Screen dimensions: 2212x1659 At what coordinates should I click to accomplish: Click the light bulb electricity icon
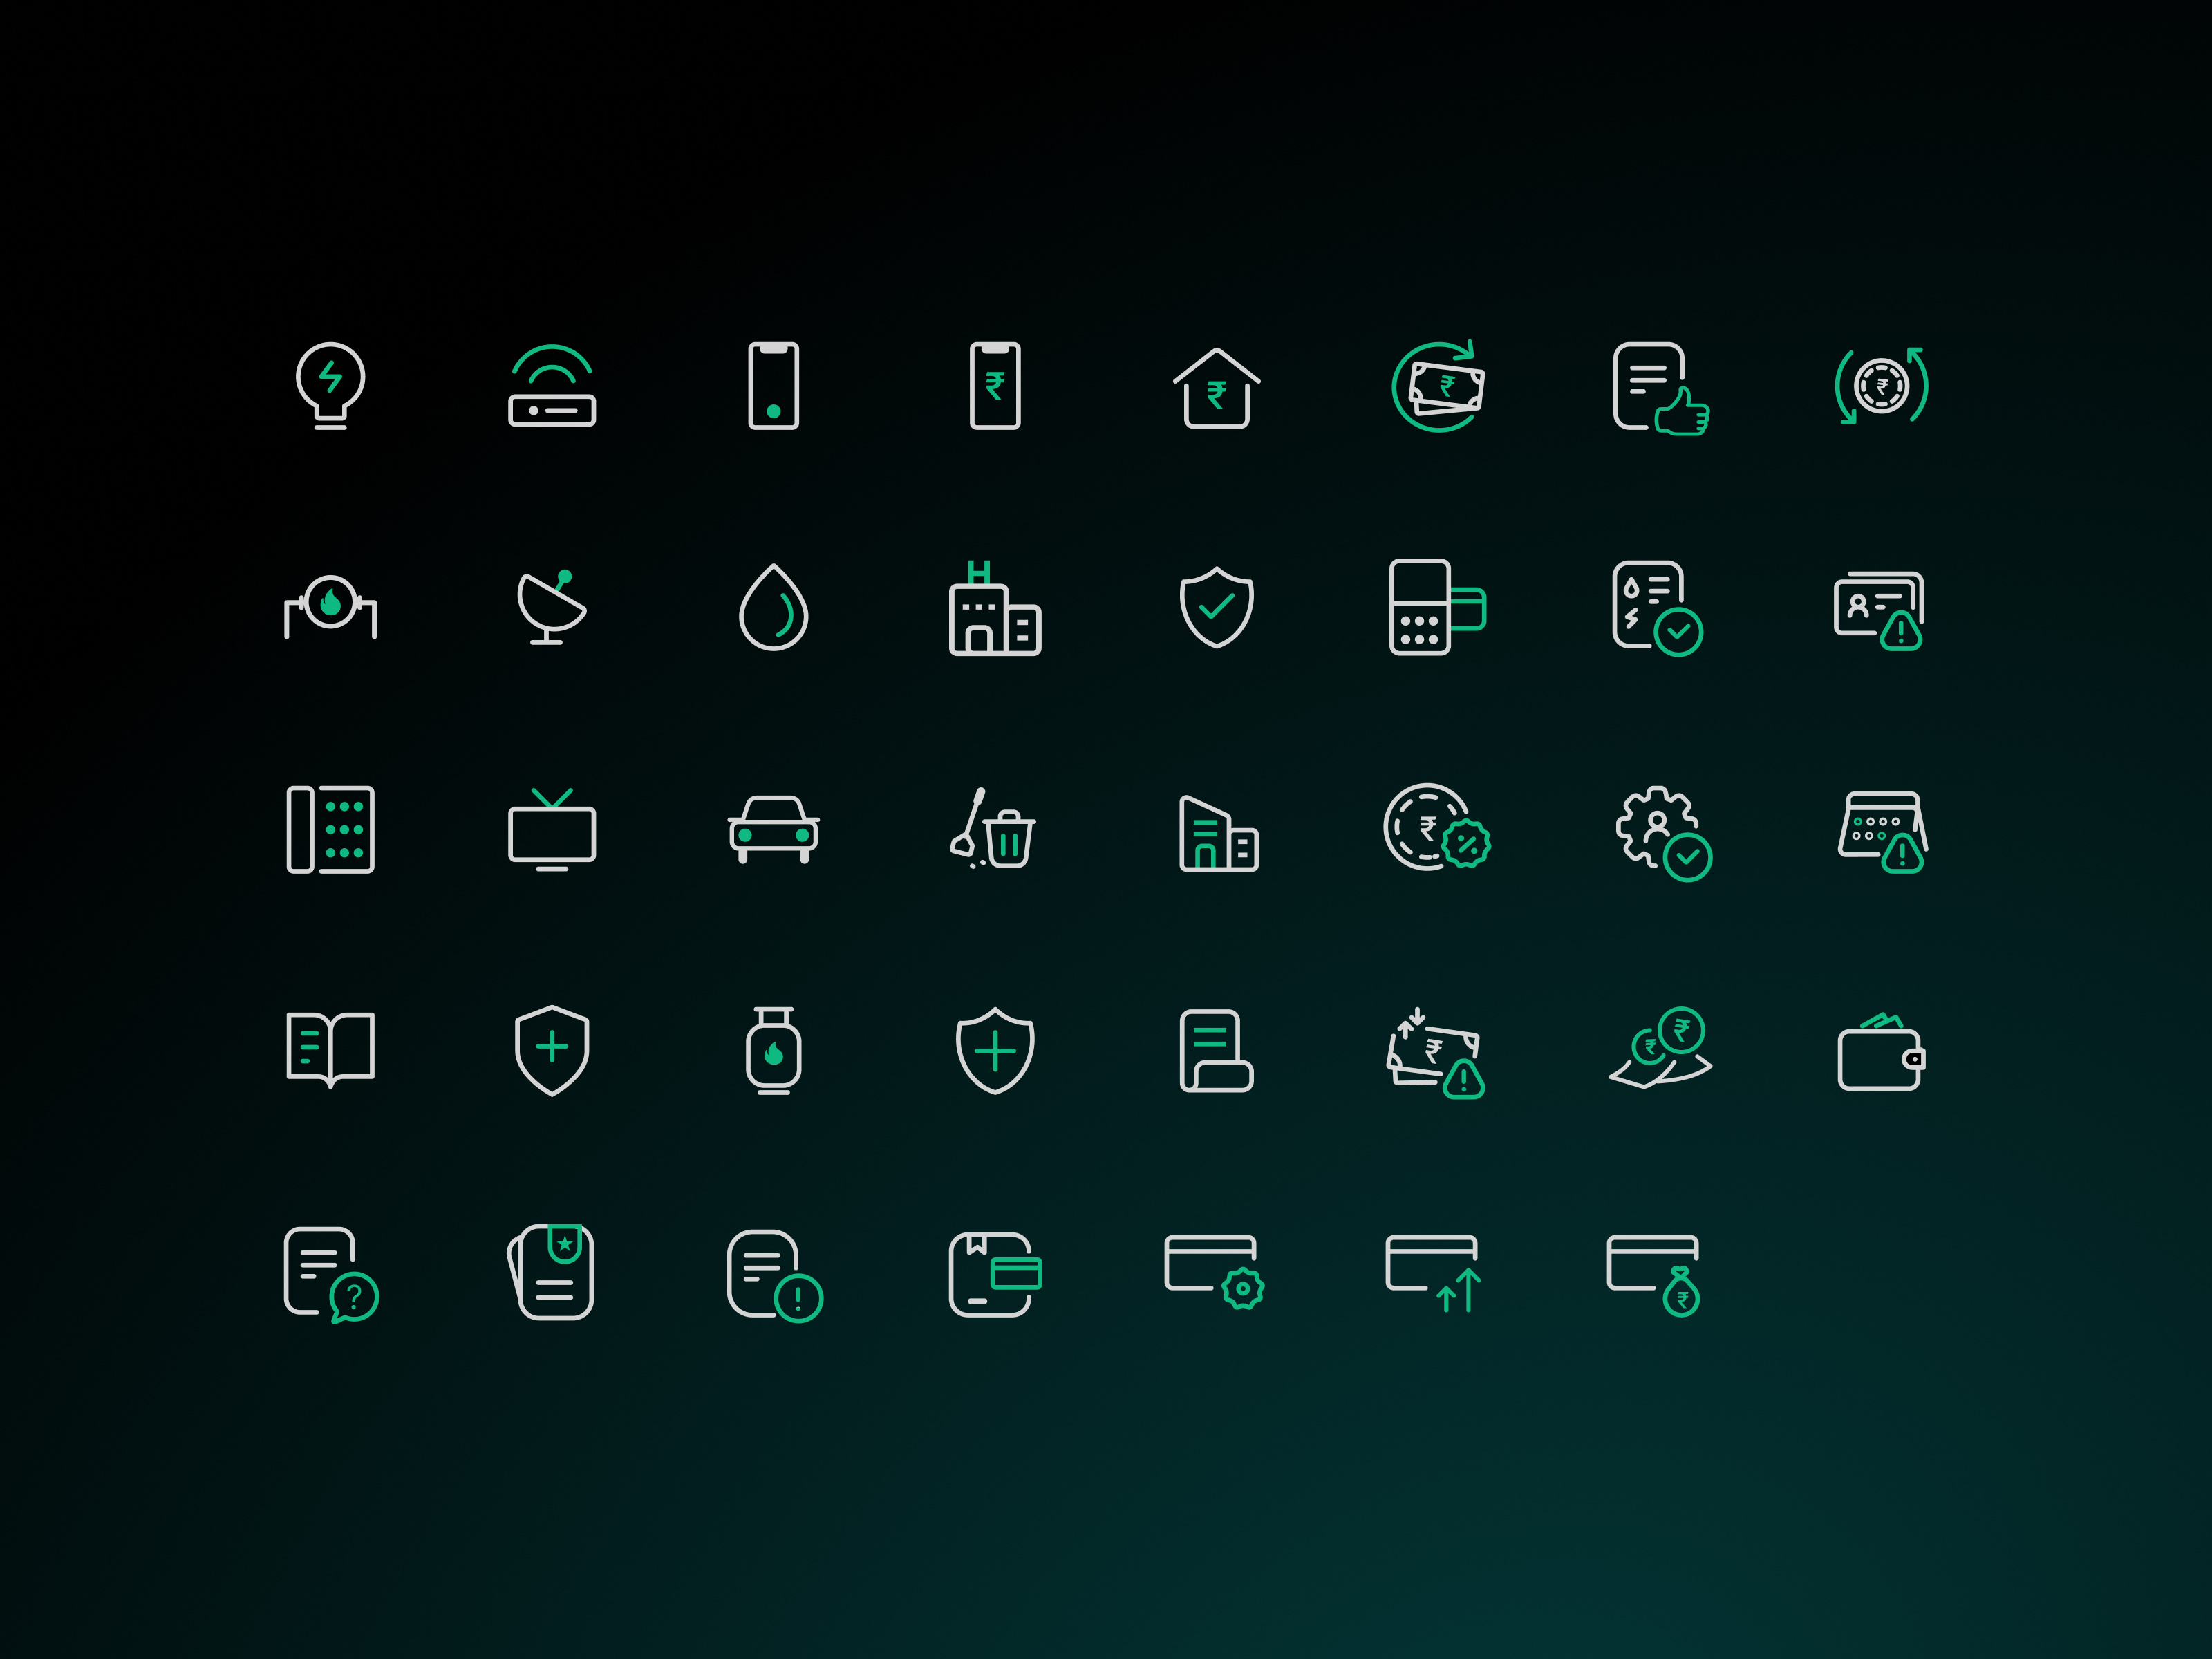[330, 386]
